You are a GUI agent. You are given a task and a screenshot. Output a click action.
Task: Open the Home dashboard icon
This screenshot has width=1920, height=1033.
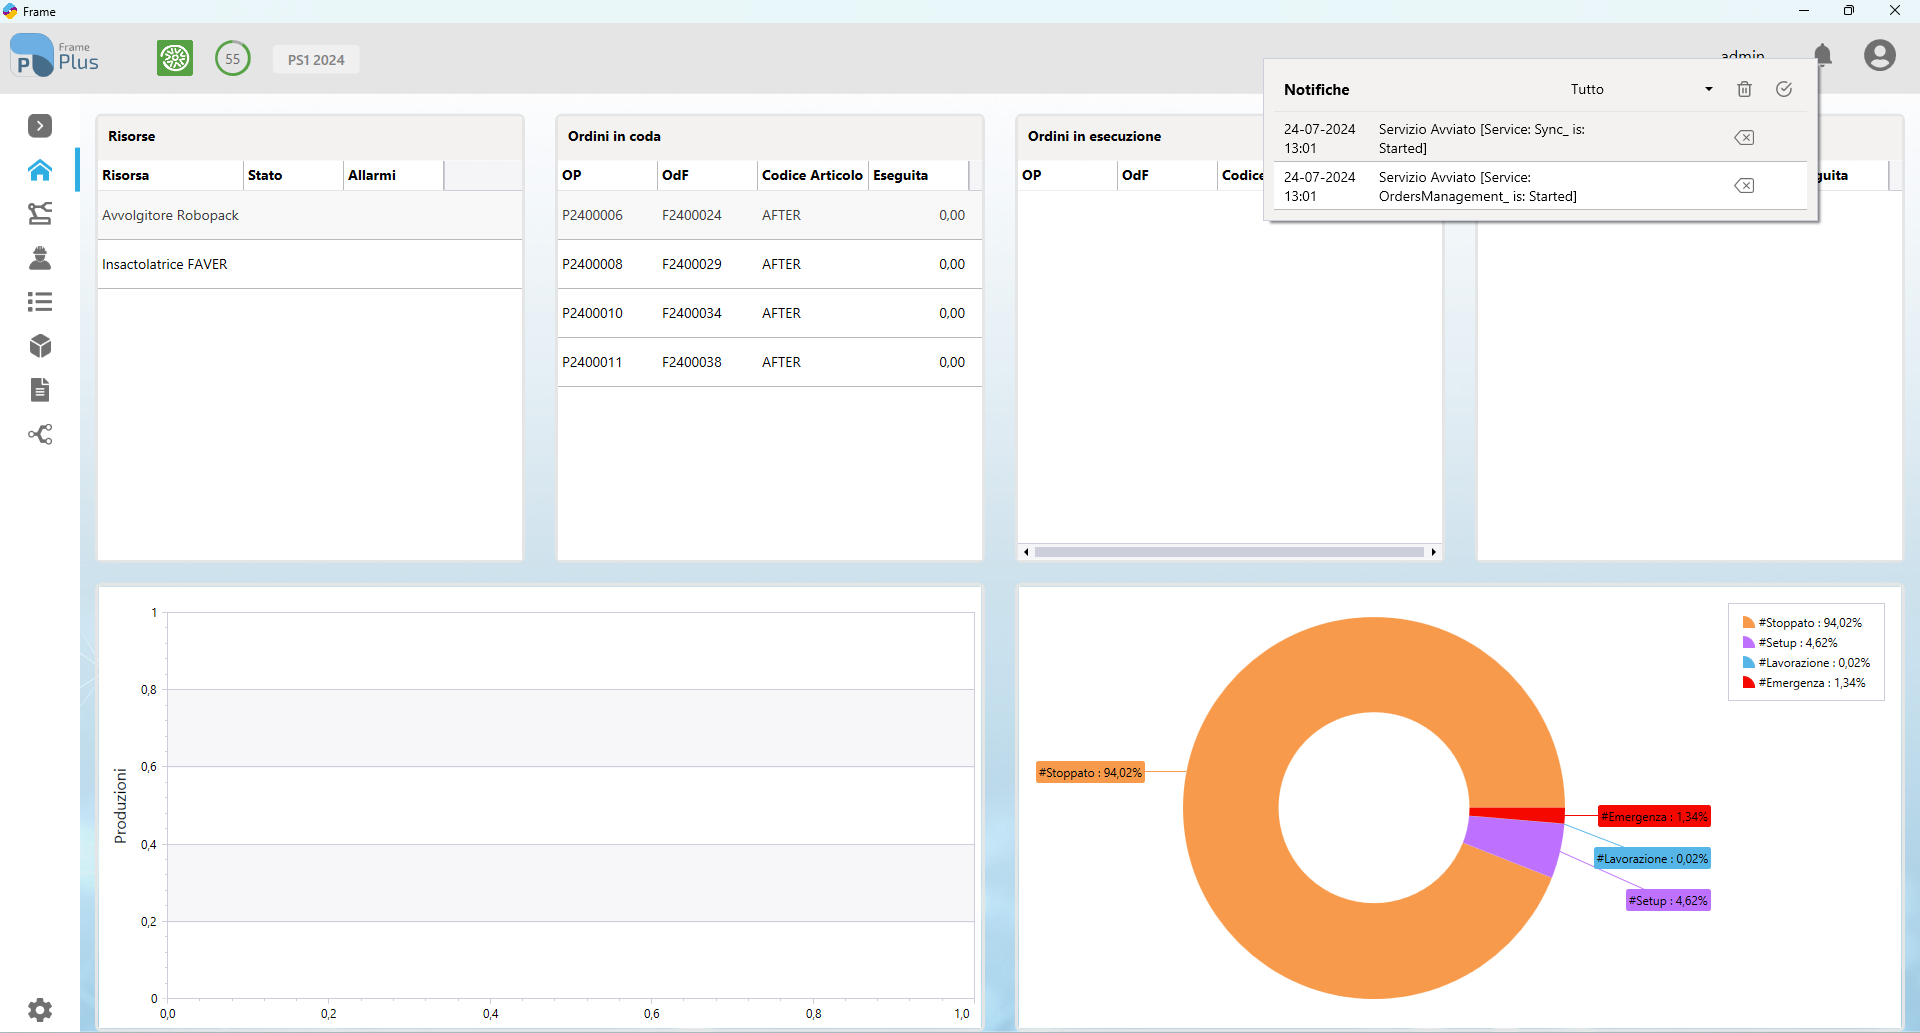[x=40, y=170]
